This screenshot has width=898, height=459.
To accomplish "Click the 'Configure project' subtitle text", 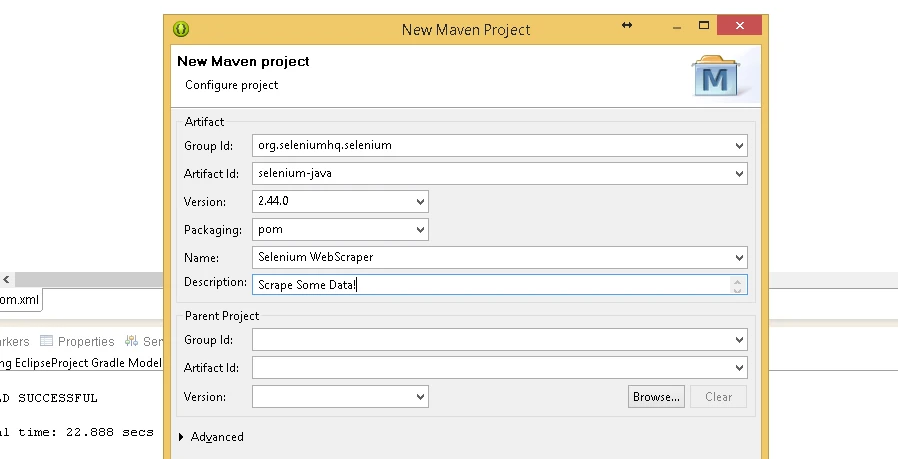I will tap(231, 85).
